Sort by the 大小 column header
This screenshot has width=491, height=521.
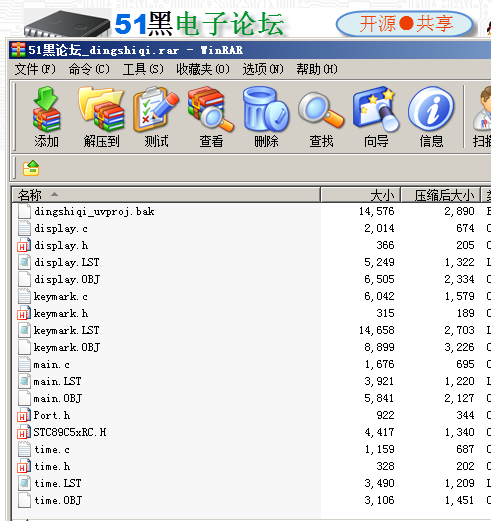point(360,195)
